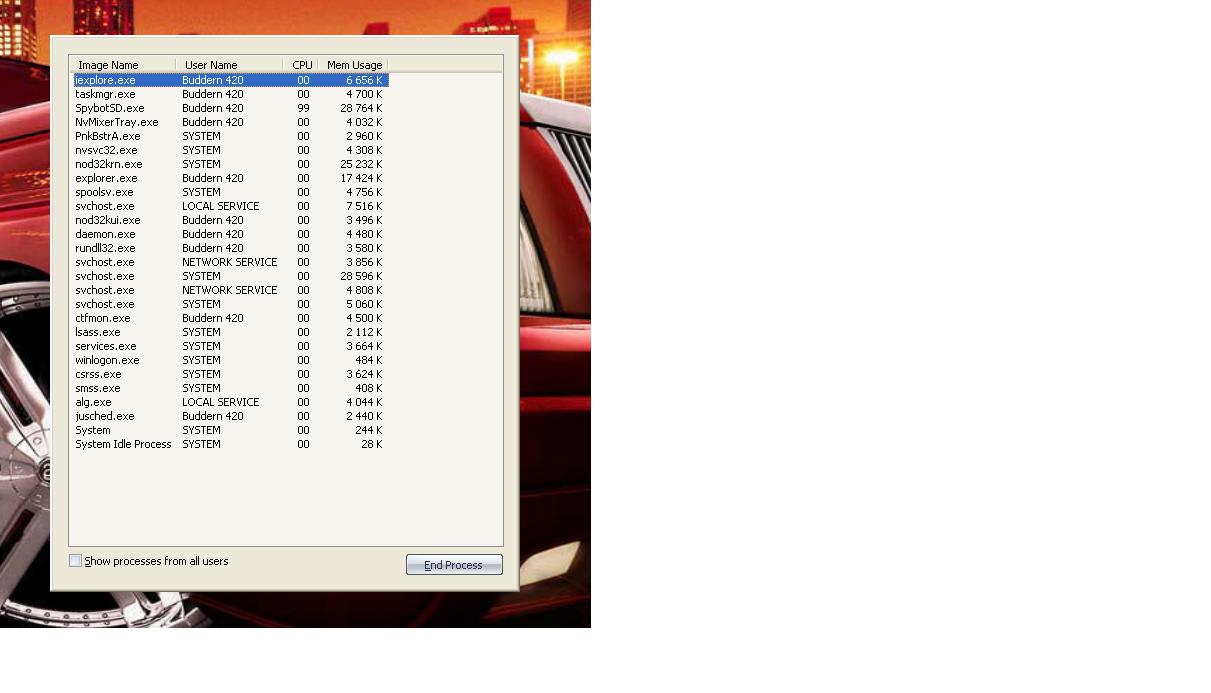Select svchost.exe using 5 060 K
1211x693 pixels.
pyautogui.click(x=230, y=304)
